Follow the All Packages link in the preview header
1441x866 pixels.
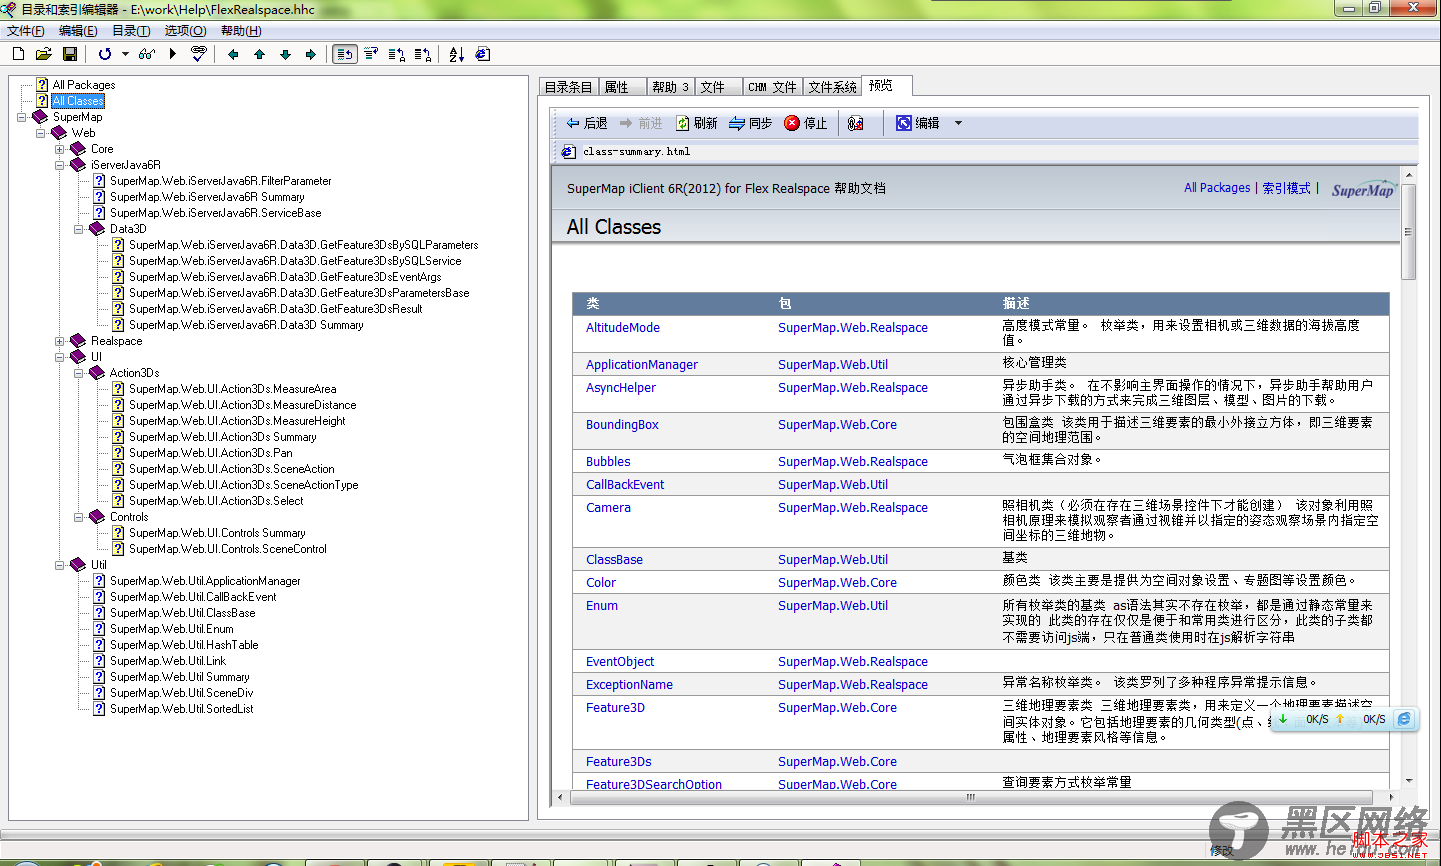pos(1217,188)
